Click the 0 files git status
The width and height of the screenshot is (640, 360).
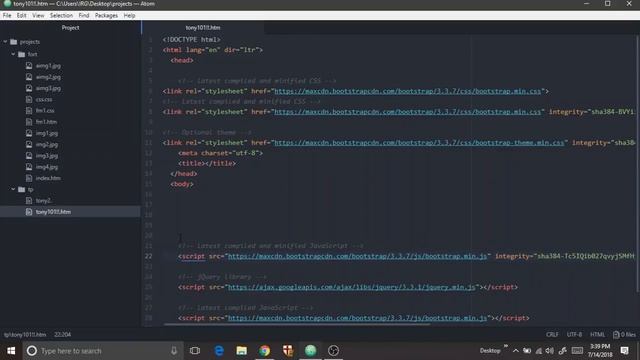(624, 335)
